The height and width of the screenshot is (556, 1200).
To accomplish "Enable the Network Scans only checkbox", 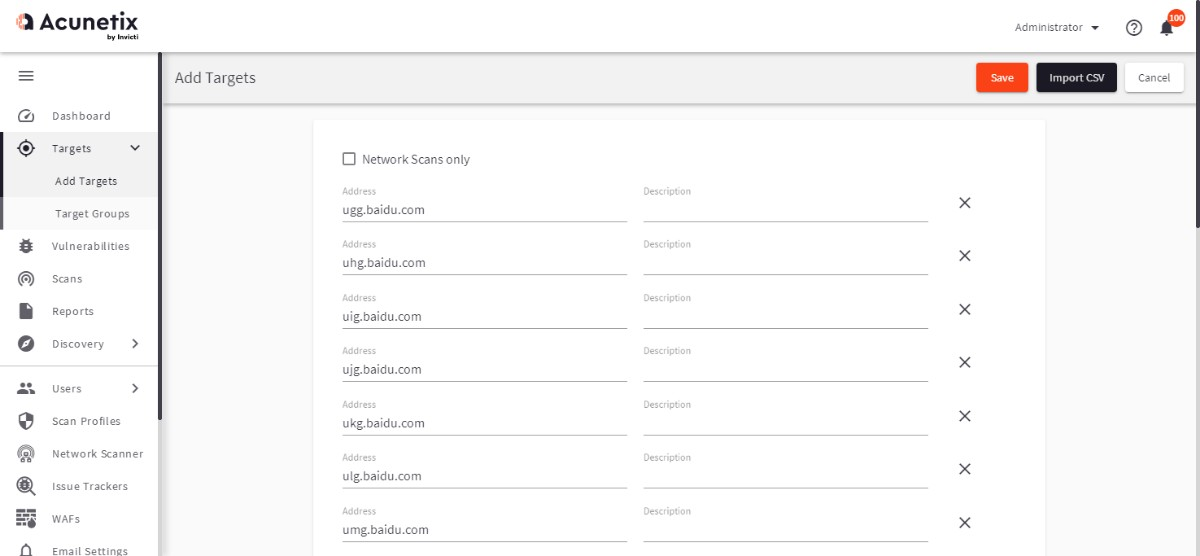I will pyautogui.click(x=349, y=159).
